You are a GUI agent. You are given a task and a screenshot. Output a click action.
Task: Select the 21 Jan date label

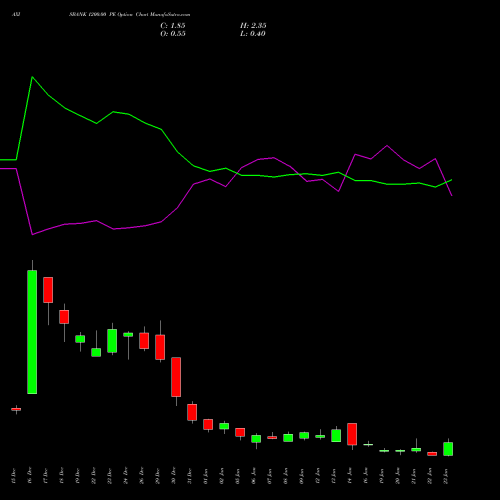414,476
